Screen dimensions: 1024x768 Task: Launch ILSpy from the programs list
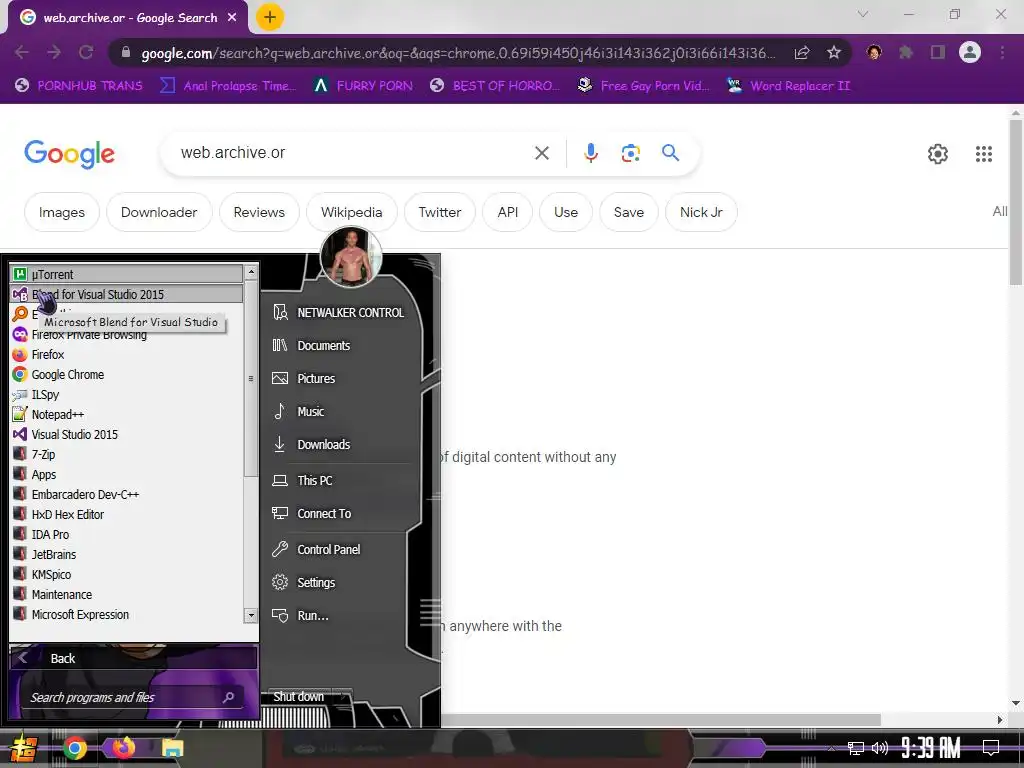point(127,394)
